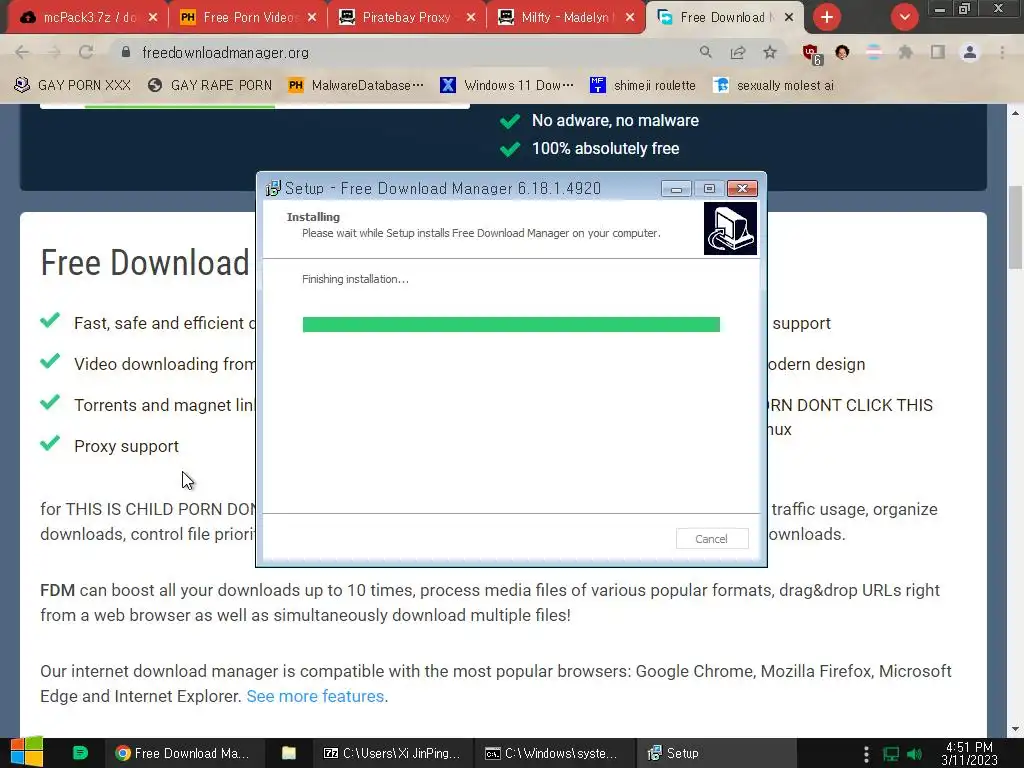Click Cancel in the Setup dialog
Image resolution: width=1024 pixels, height=768 pixels.
[x=712, y=539]
